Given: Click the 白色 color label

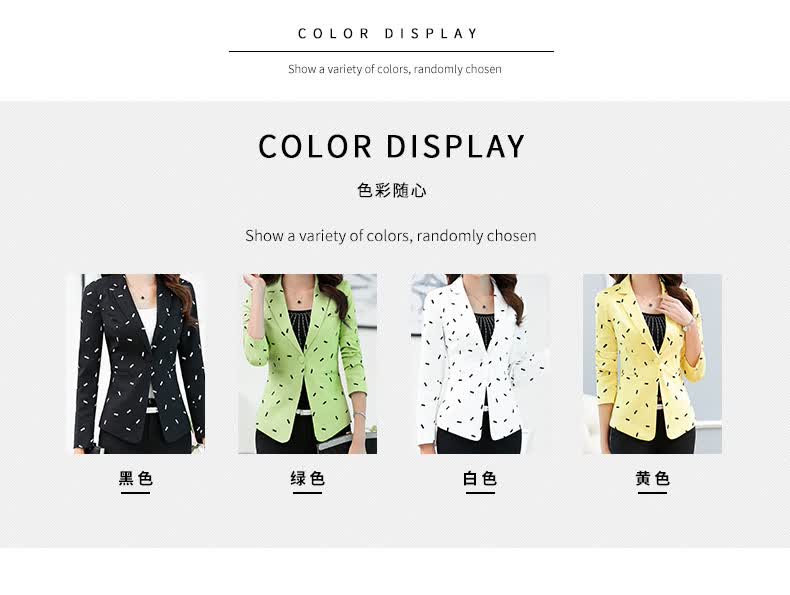Looking at the screenshot, I should click(480, 478).
